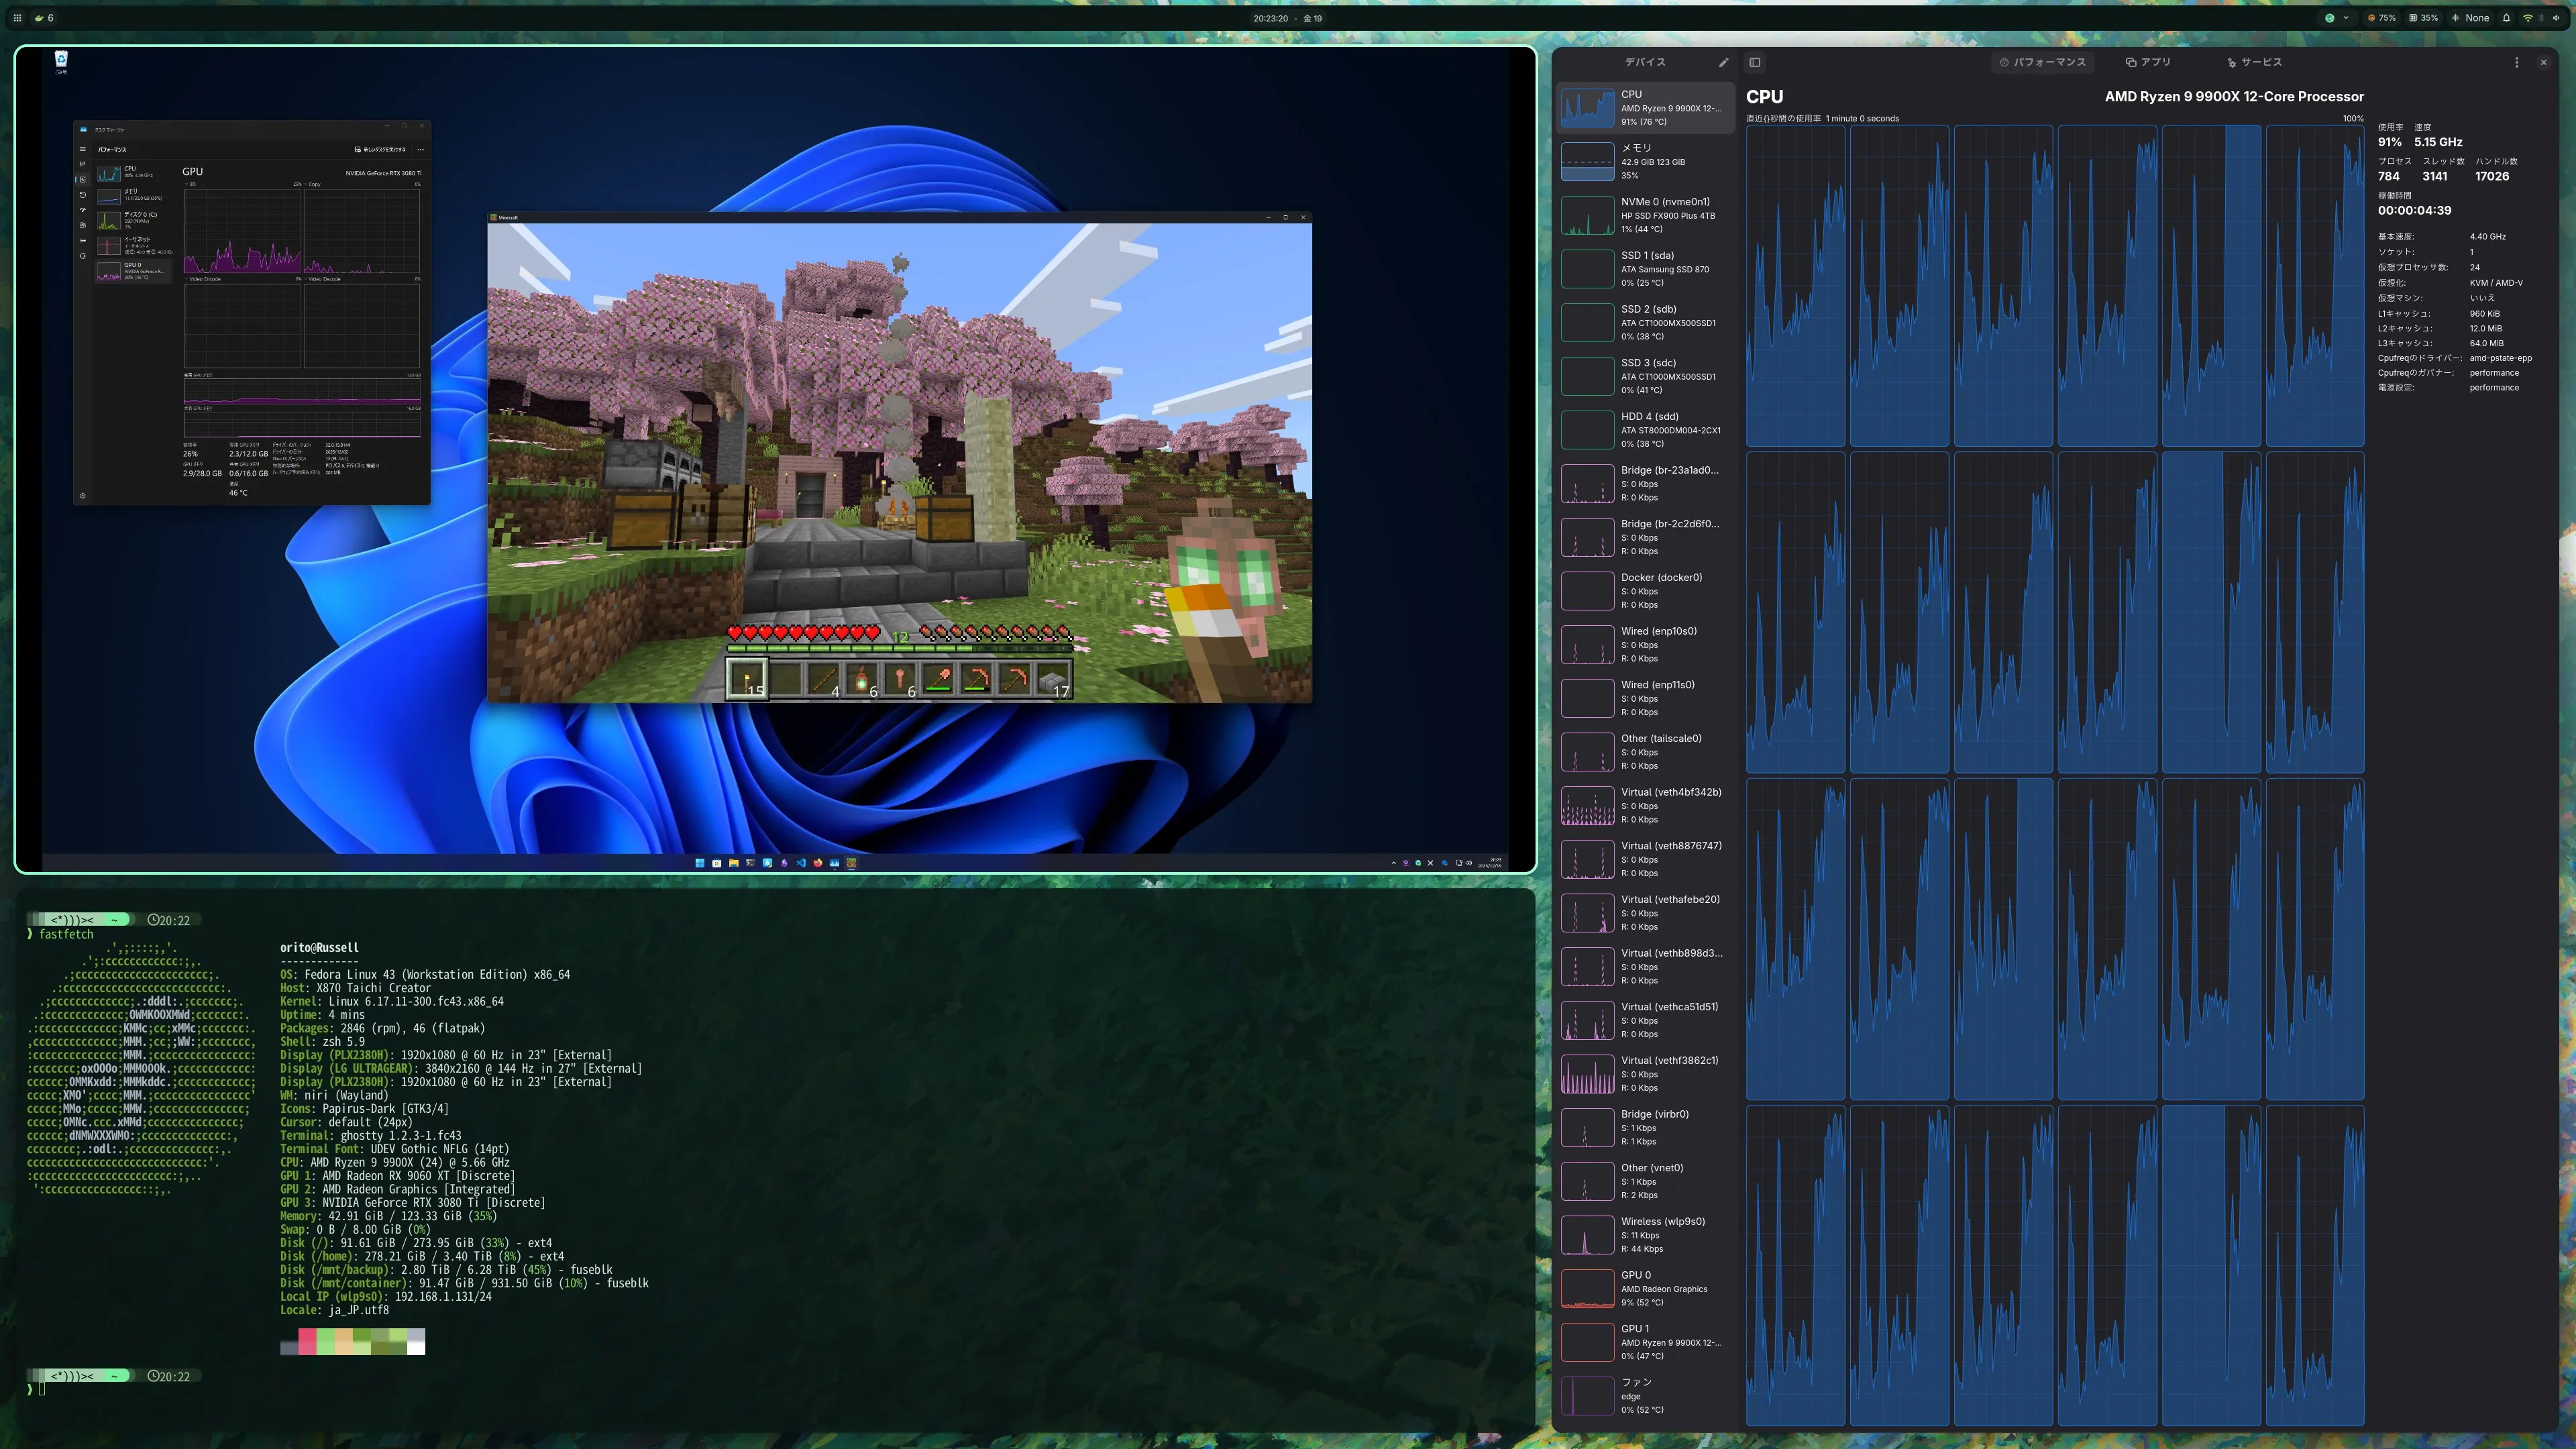Expand the dropdown chevron beside green tray icon

point(2346,18)
